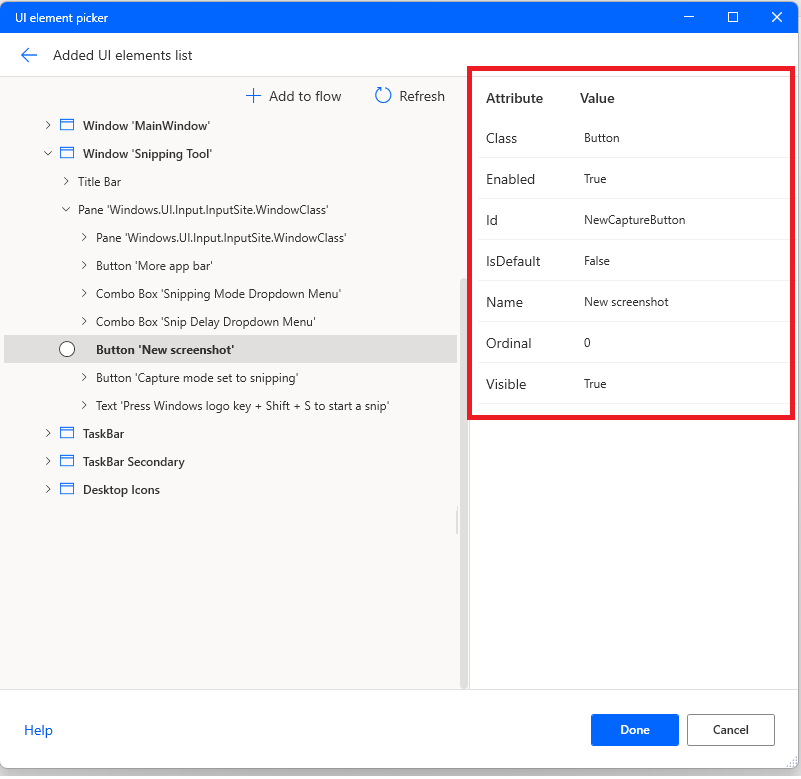Click the Refresh icon

tap(384, 96)
